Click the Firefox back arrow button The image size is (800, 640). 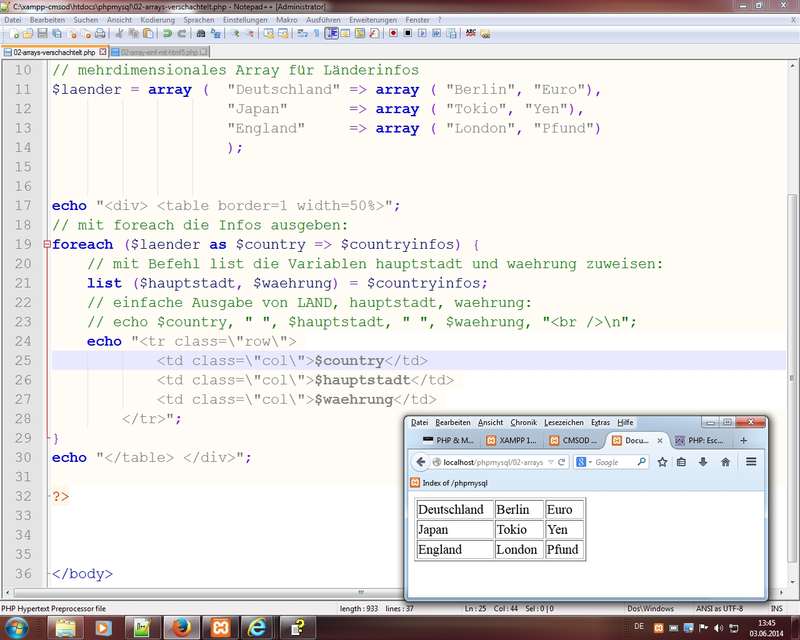[422, 462]
